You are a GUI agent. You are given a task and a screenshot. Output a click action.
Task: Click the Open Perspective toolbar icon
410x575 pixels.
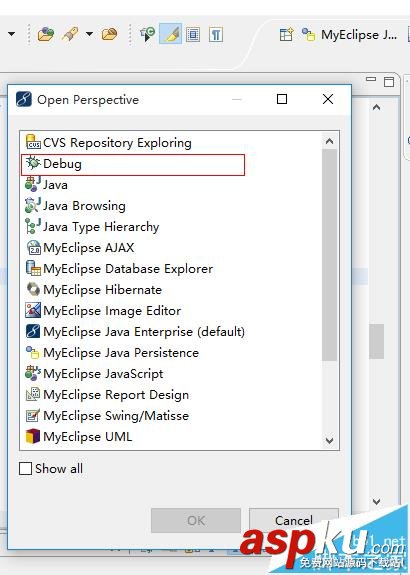click(286, 34)
